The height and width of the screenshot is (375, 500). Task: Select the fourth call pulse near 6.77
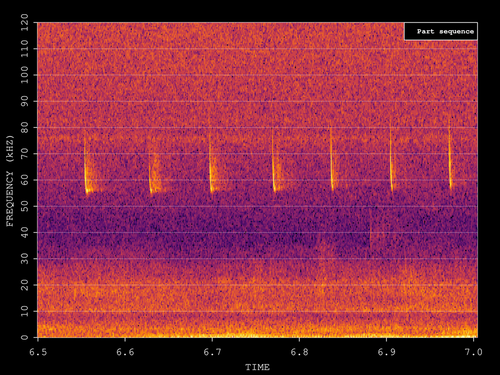click(x=275, y=162)
